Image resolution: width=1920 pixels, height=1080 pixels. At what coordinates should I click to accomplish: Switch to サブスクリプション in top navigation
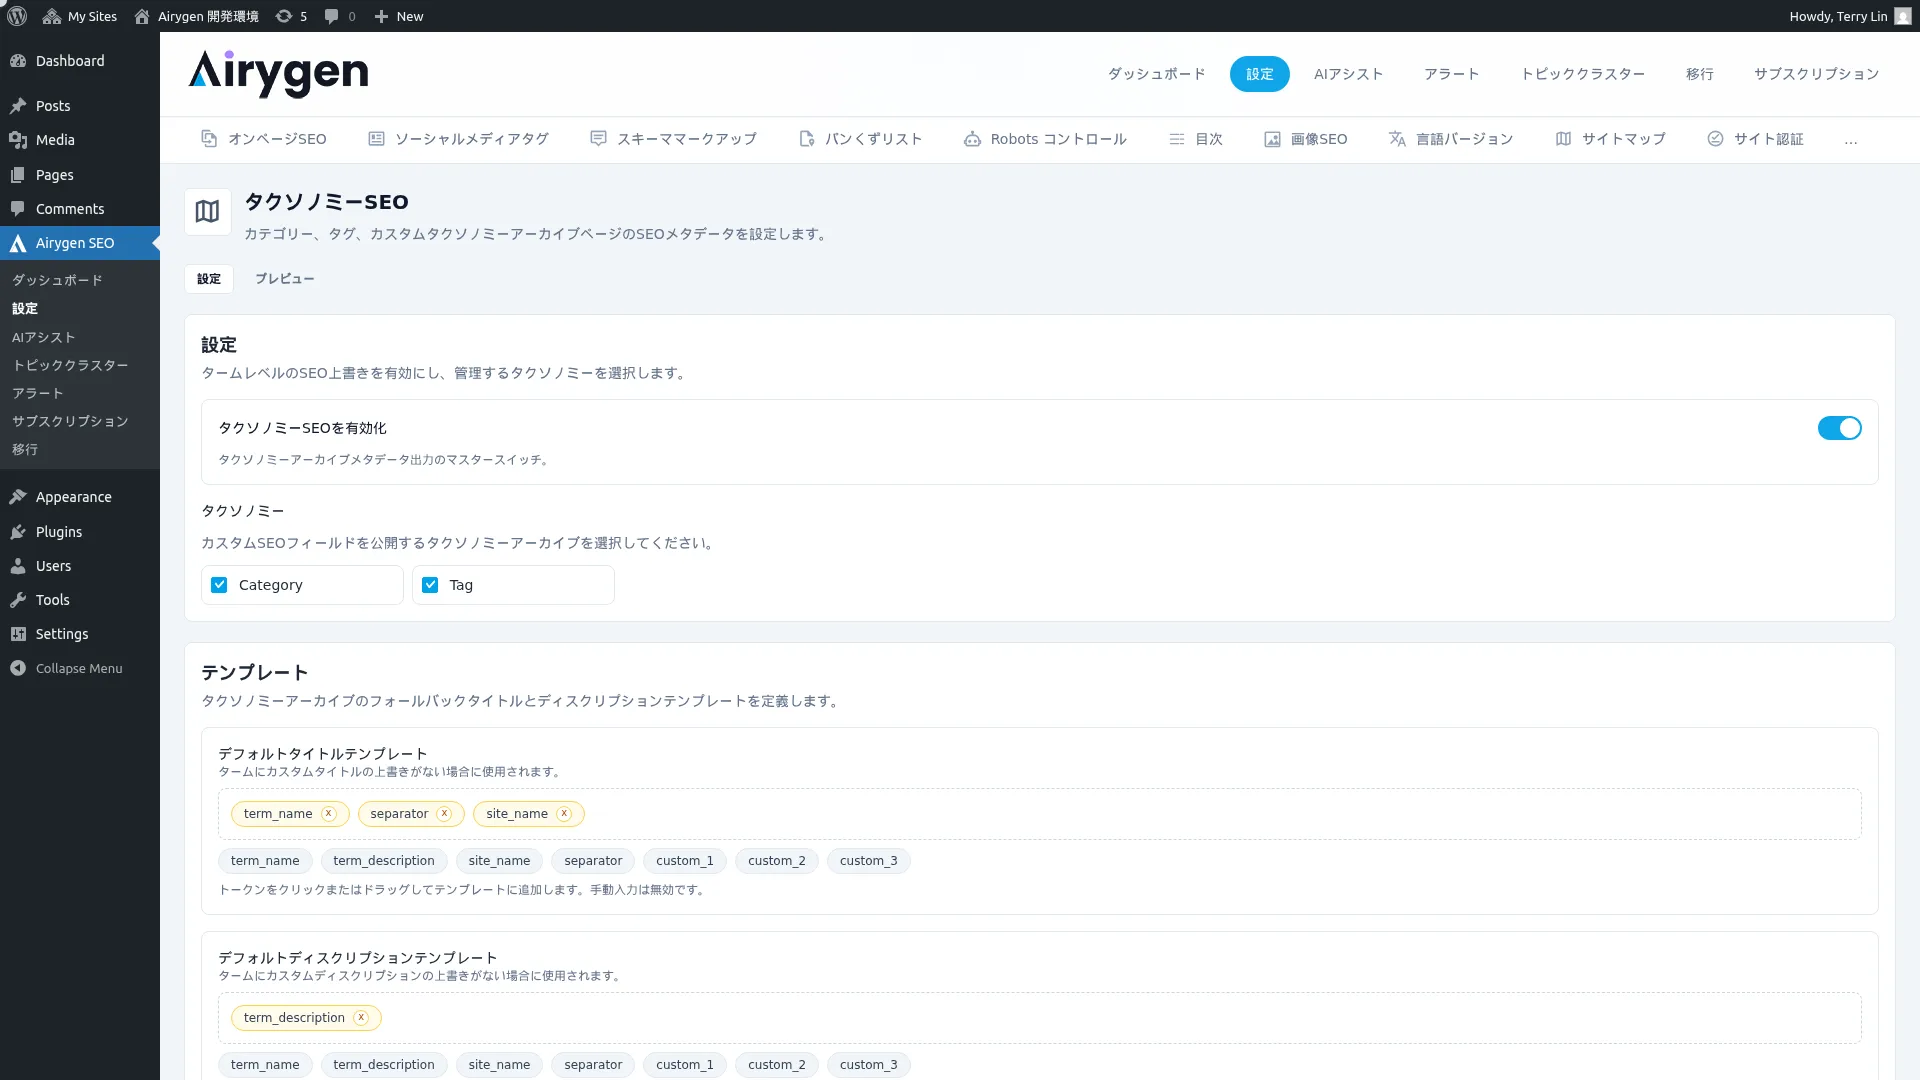[x=1816, y=74]
